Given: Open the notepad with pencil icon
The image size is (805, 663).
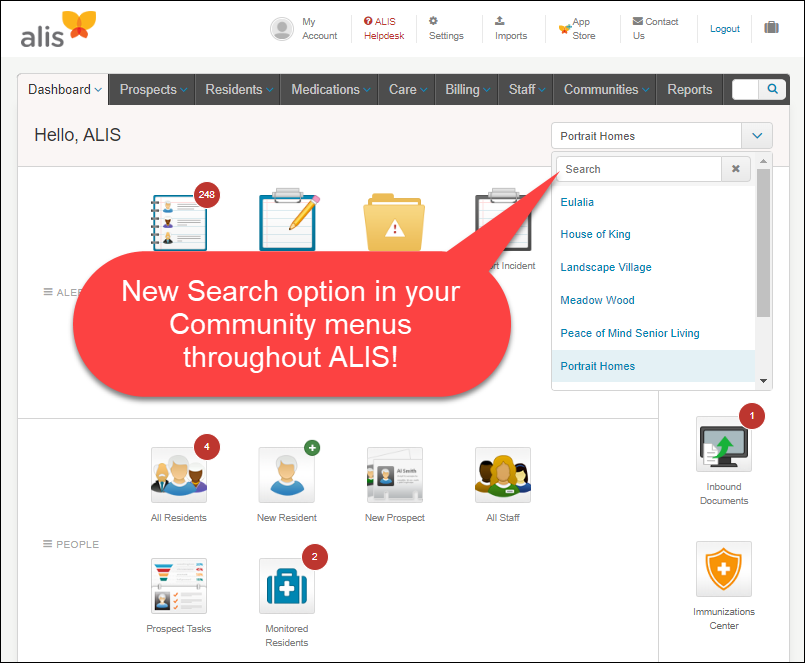Looking at the screenshot, I should [288, 219].
